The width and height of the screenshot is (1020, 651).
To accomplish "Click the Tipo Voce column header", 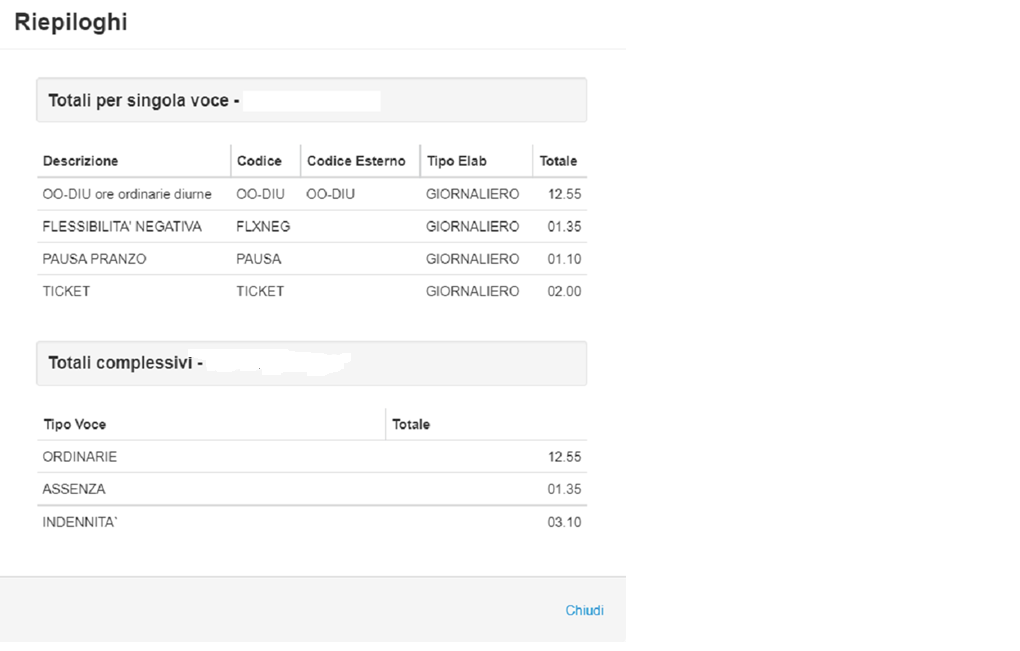I will point(74,425).
